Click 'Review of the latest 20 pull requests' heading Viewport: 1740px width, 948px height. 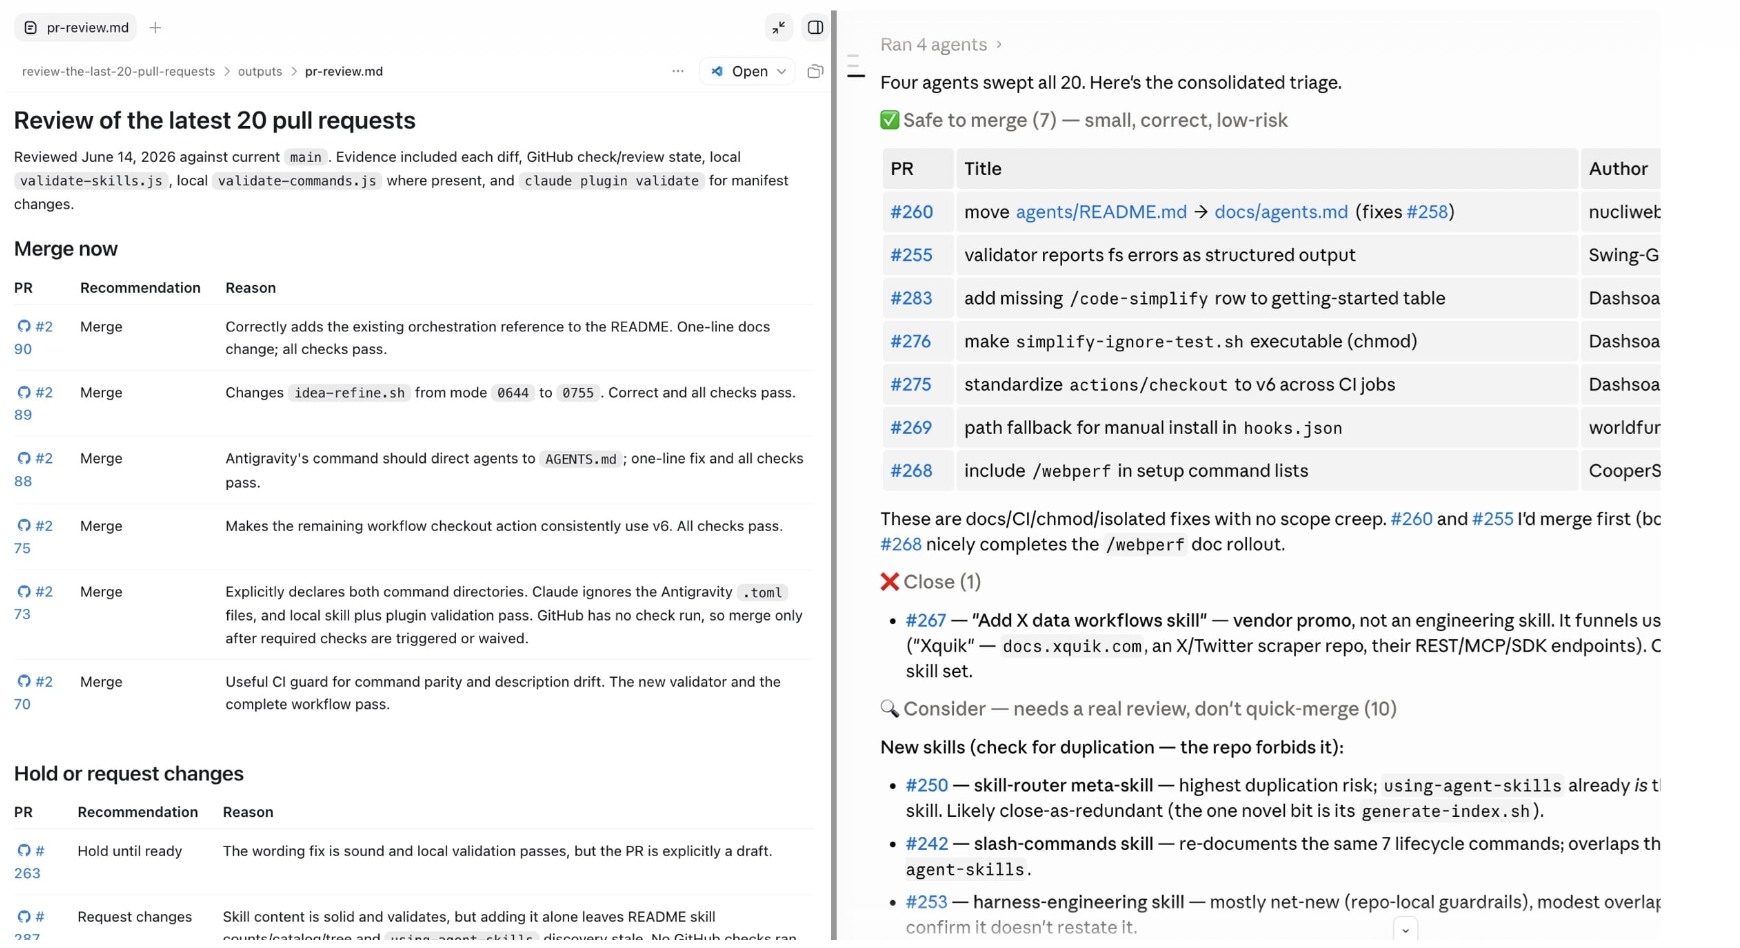215,120
